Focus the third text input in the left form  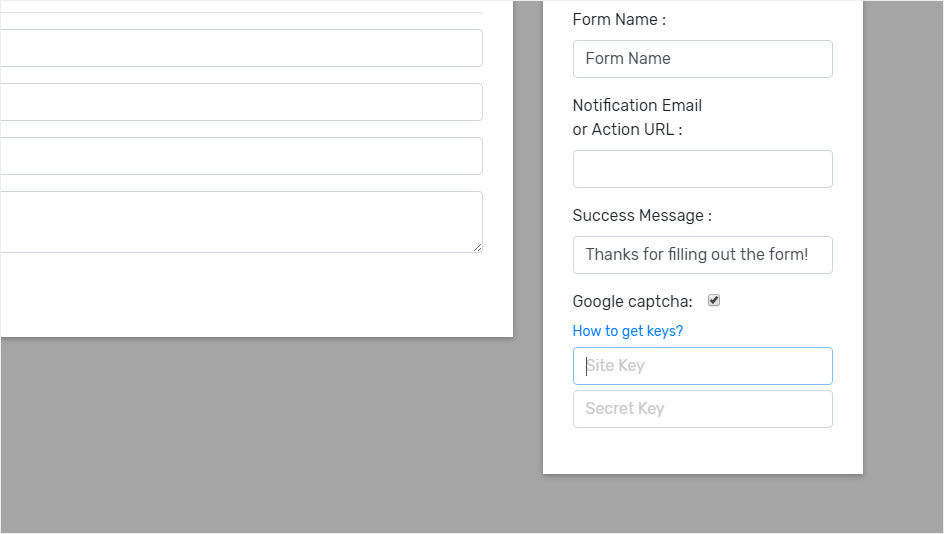pyautogui.click(x=240, y=156)
